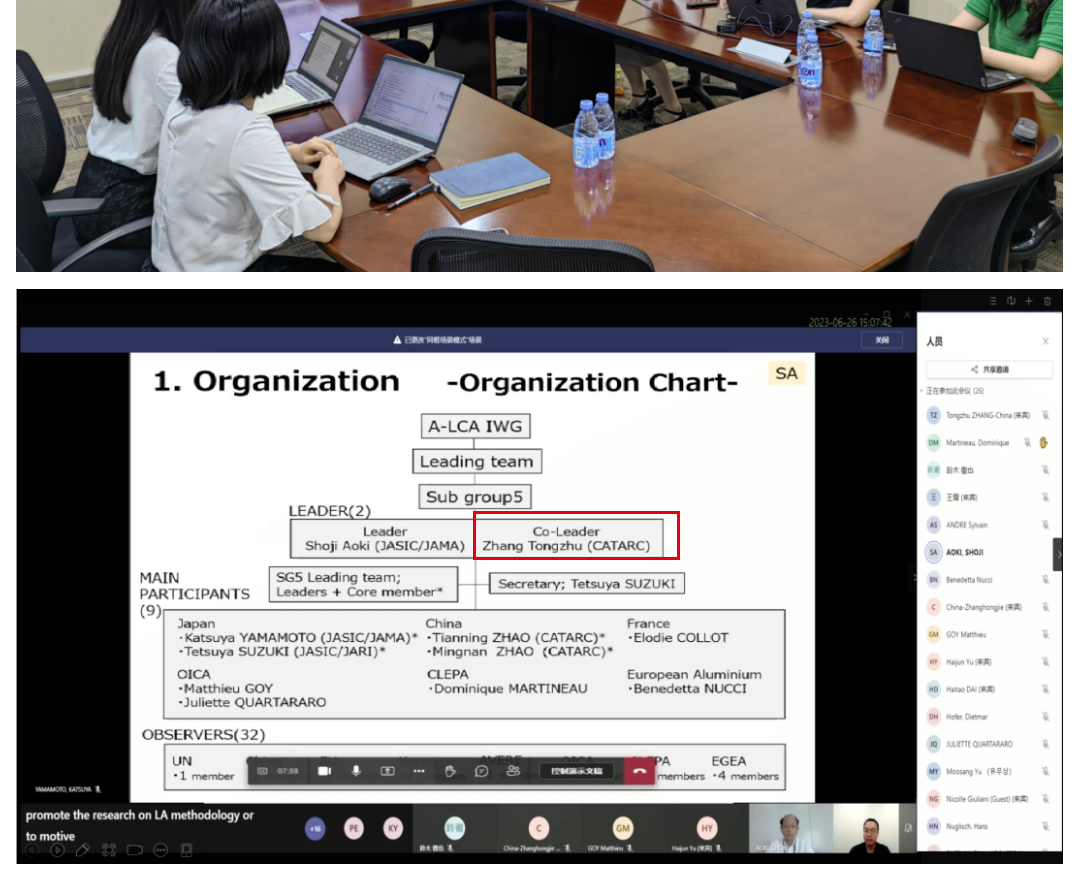
Task: Mute the microphone in meeting toolbar
Action: pyautogui.click(x=356, y=771)
